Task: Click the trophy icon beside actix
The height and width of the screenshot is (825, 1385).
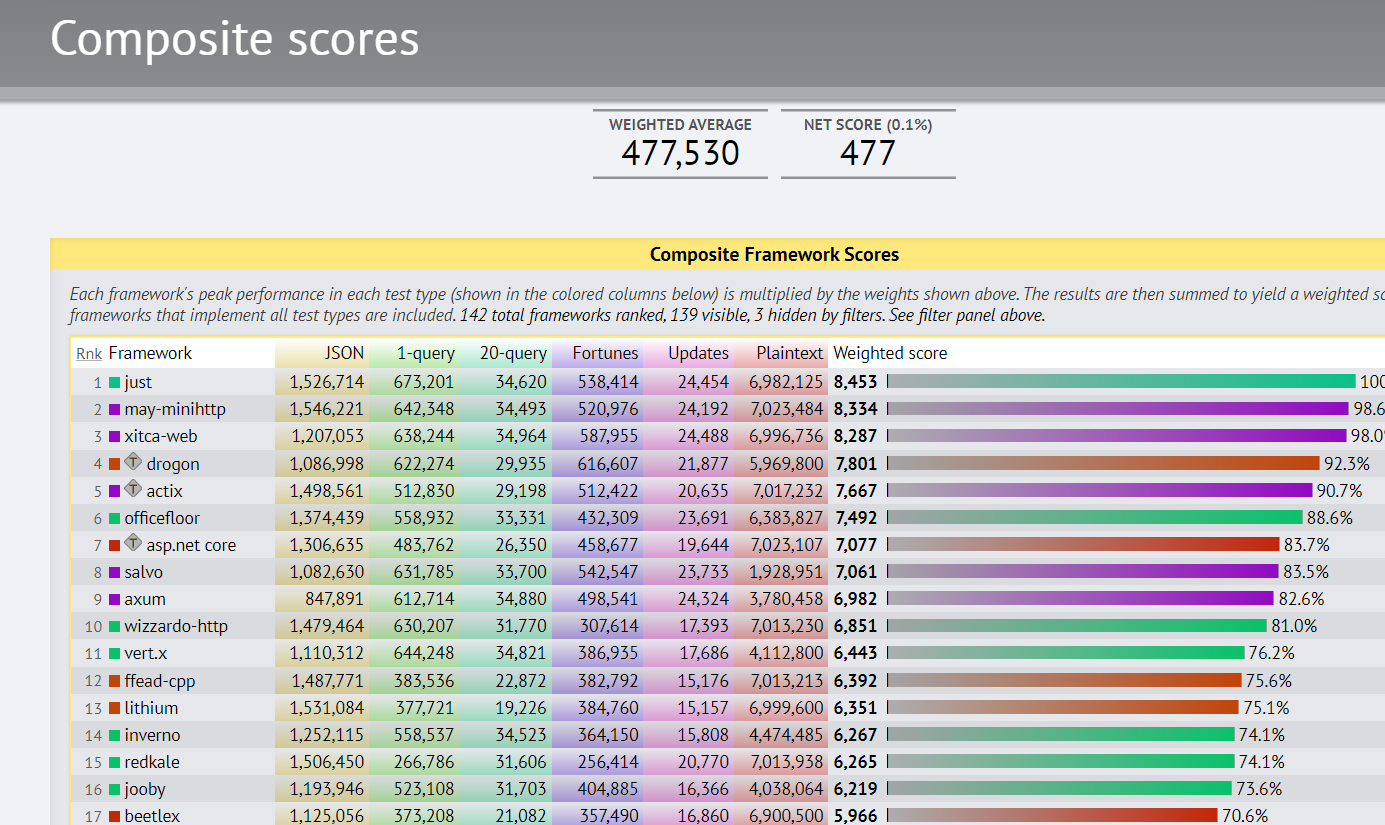Action: [x=134, y=490]
